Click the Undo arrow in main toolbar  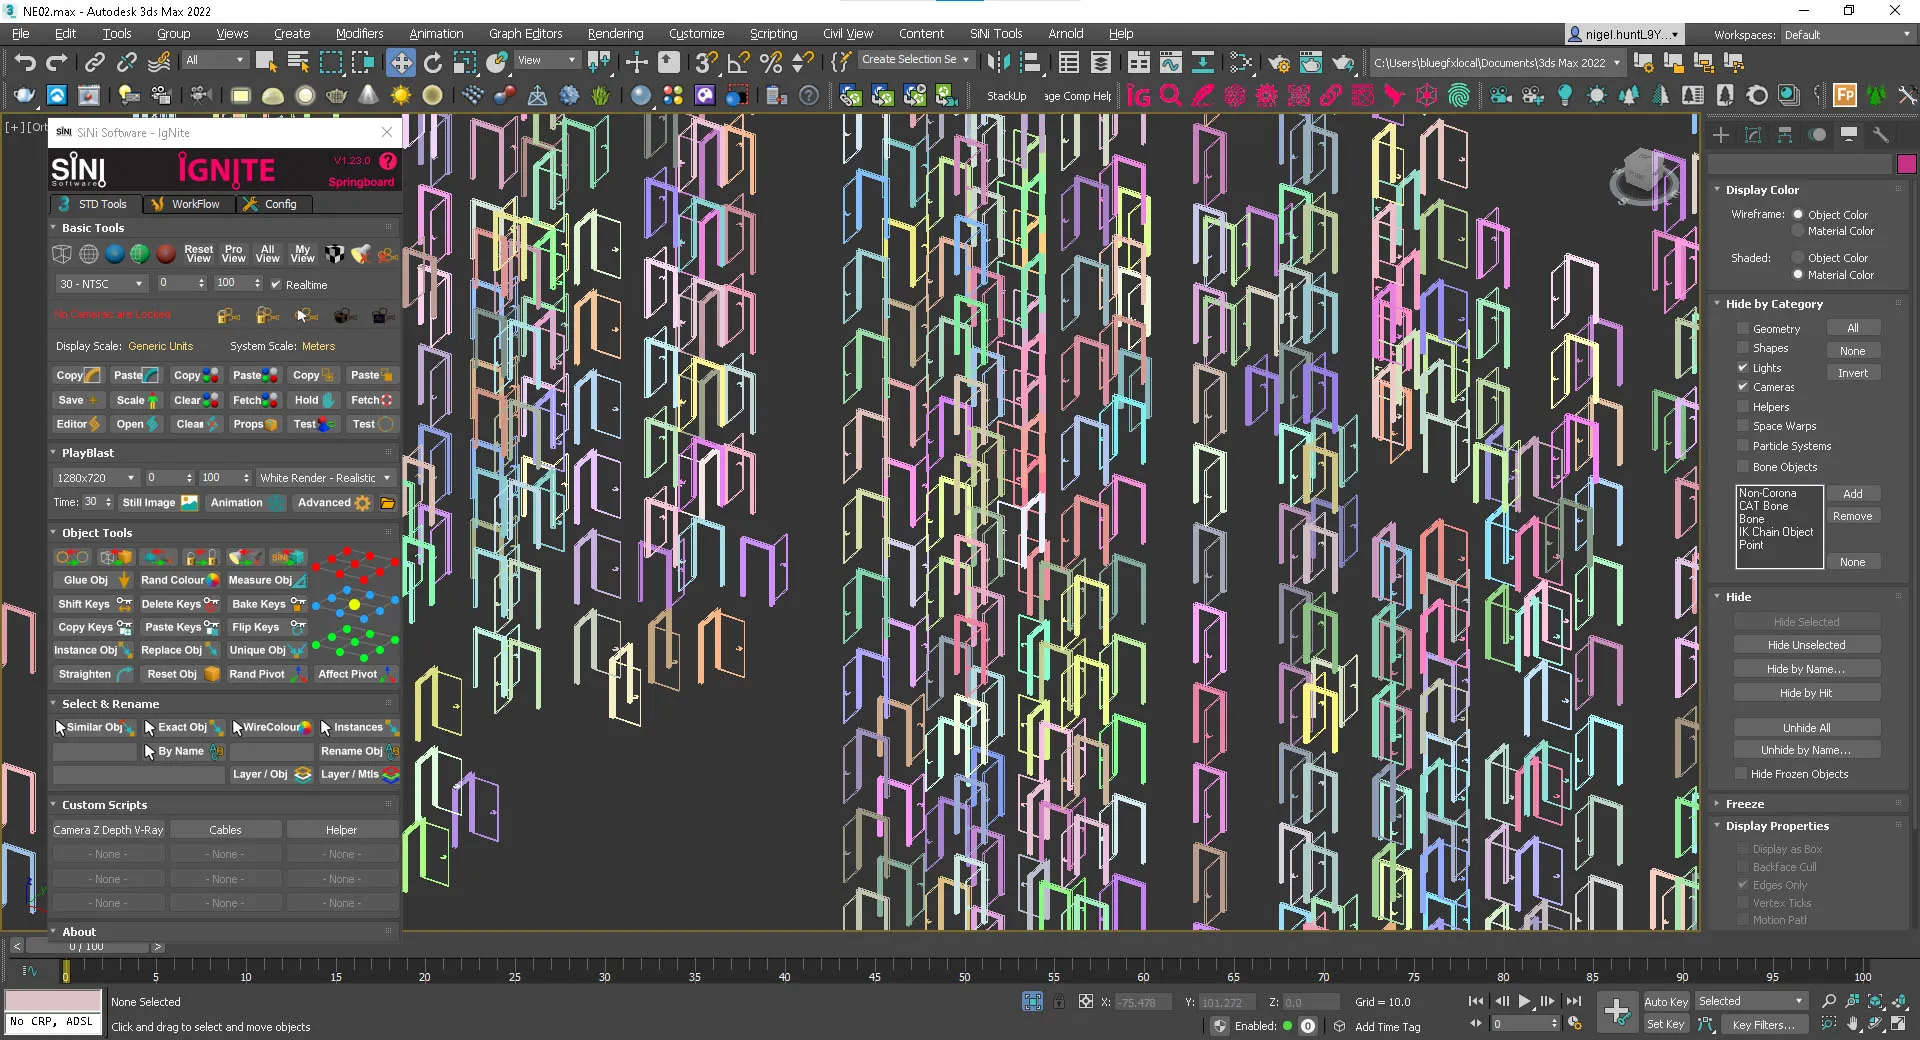click(x=24, y=62)
